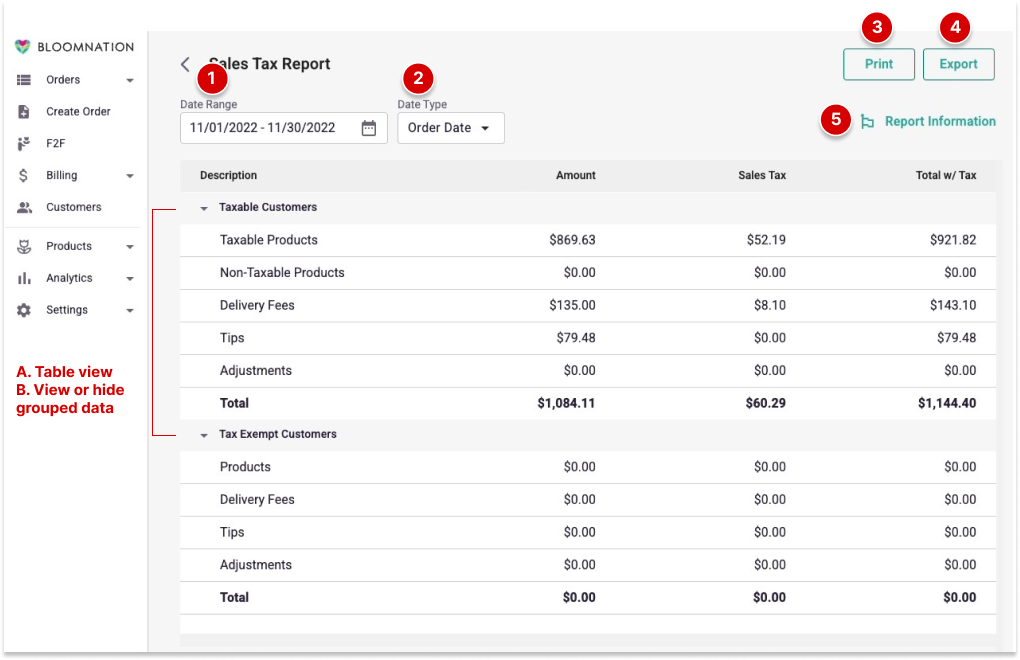Viewport: 1020px width, 660px height.
Task: Click the BloomNation heart logo
Action: 24,47
